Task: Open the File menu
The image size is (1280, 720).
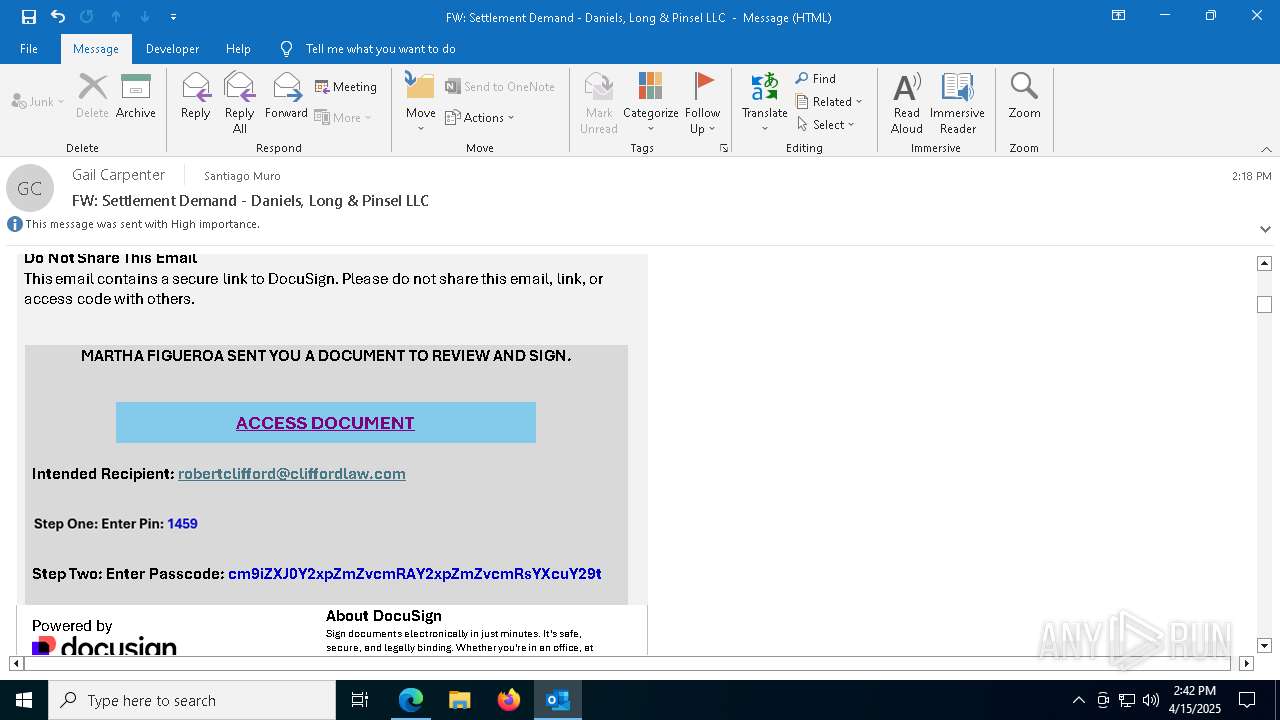Action: click(x=29, y=49)
